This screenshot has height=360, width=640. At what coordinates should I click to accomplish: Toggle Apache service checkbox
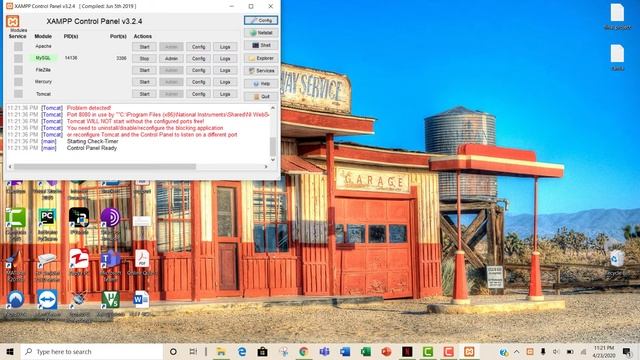tap(18, 47)
